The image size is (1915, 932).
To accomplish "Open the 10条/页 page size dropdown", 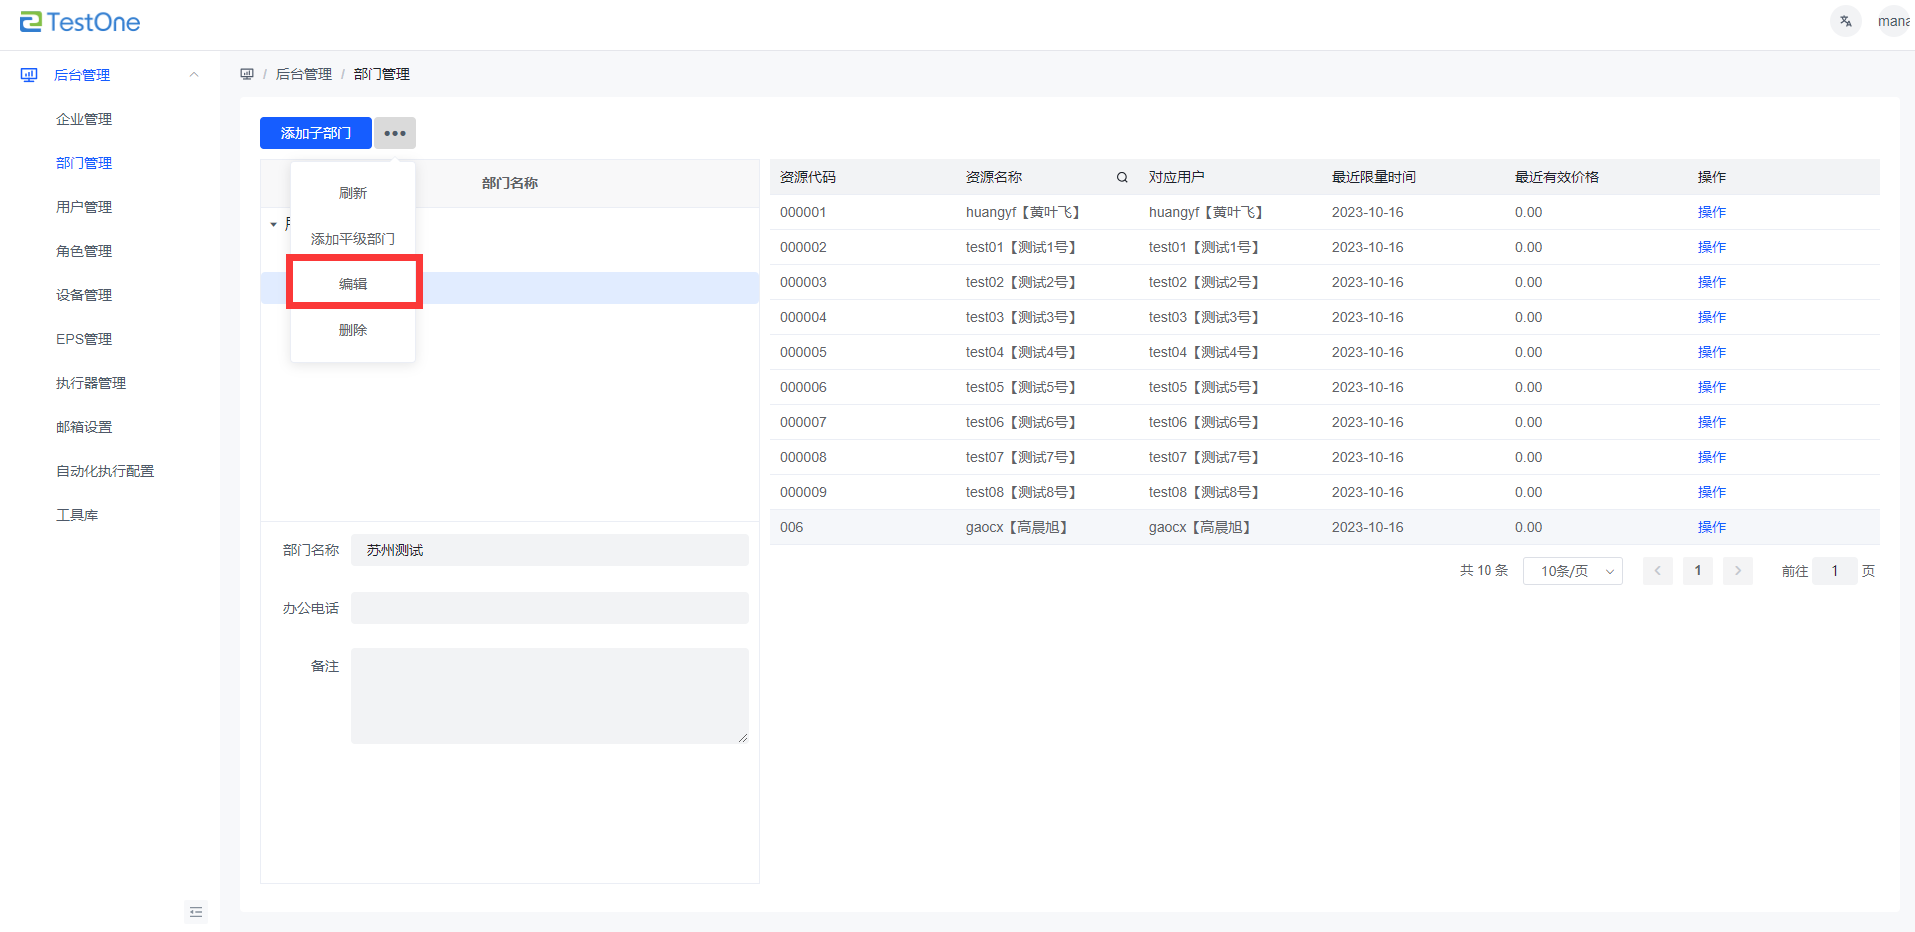I will (1572, 571).
